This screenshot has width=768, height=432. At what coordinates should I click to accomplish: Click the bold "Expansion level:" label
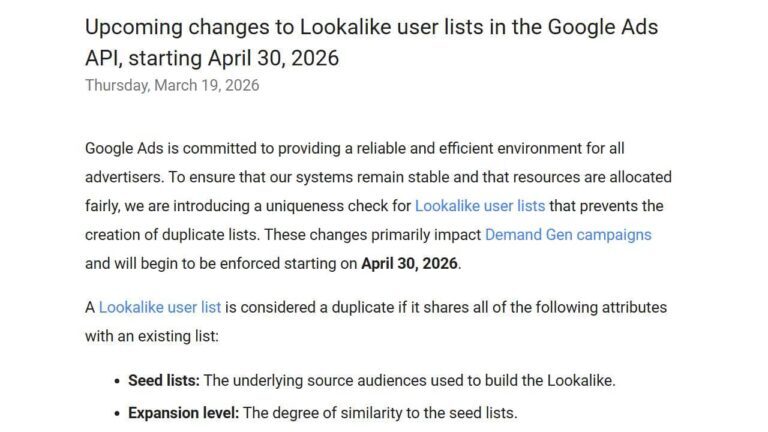(x=184, y=412)
